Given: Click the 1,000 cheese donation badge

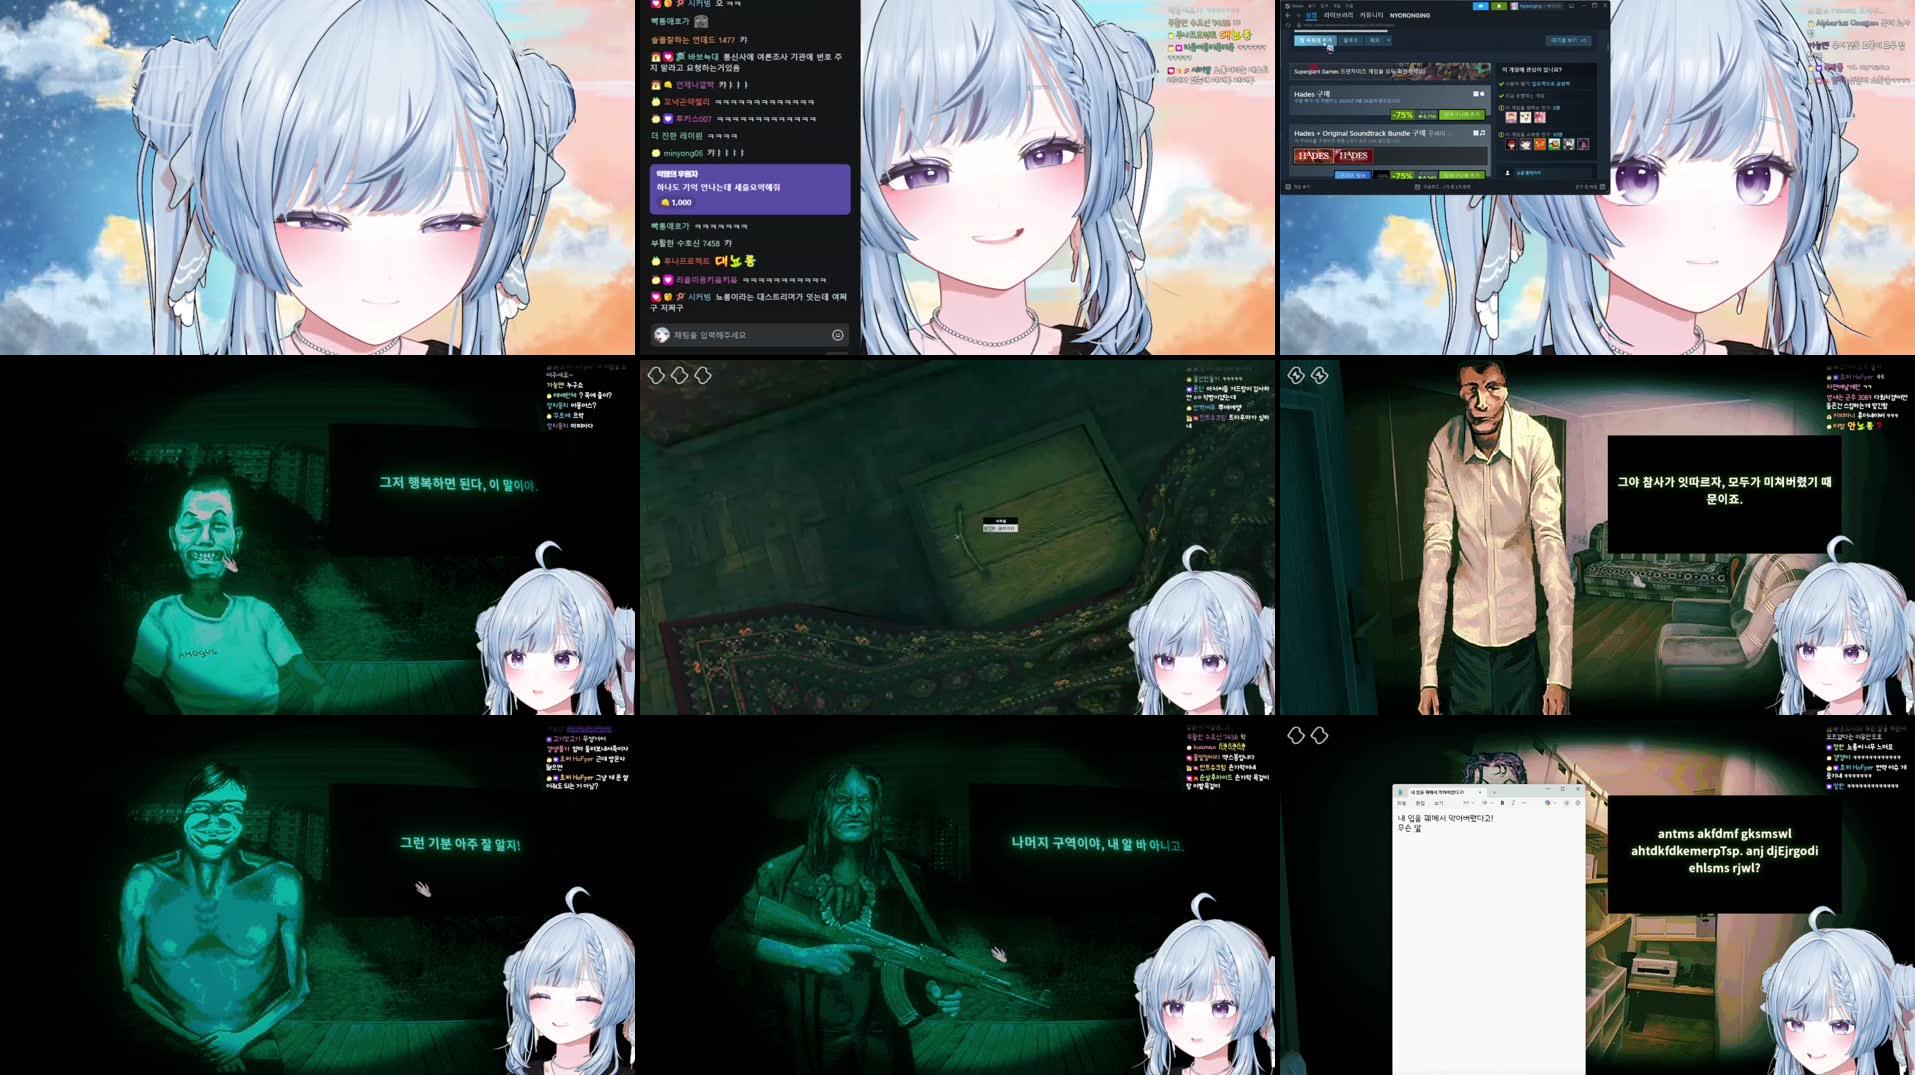Looking at the screenshot, I should (676, 202).
